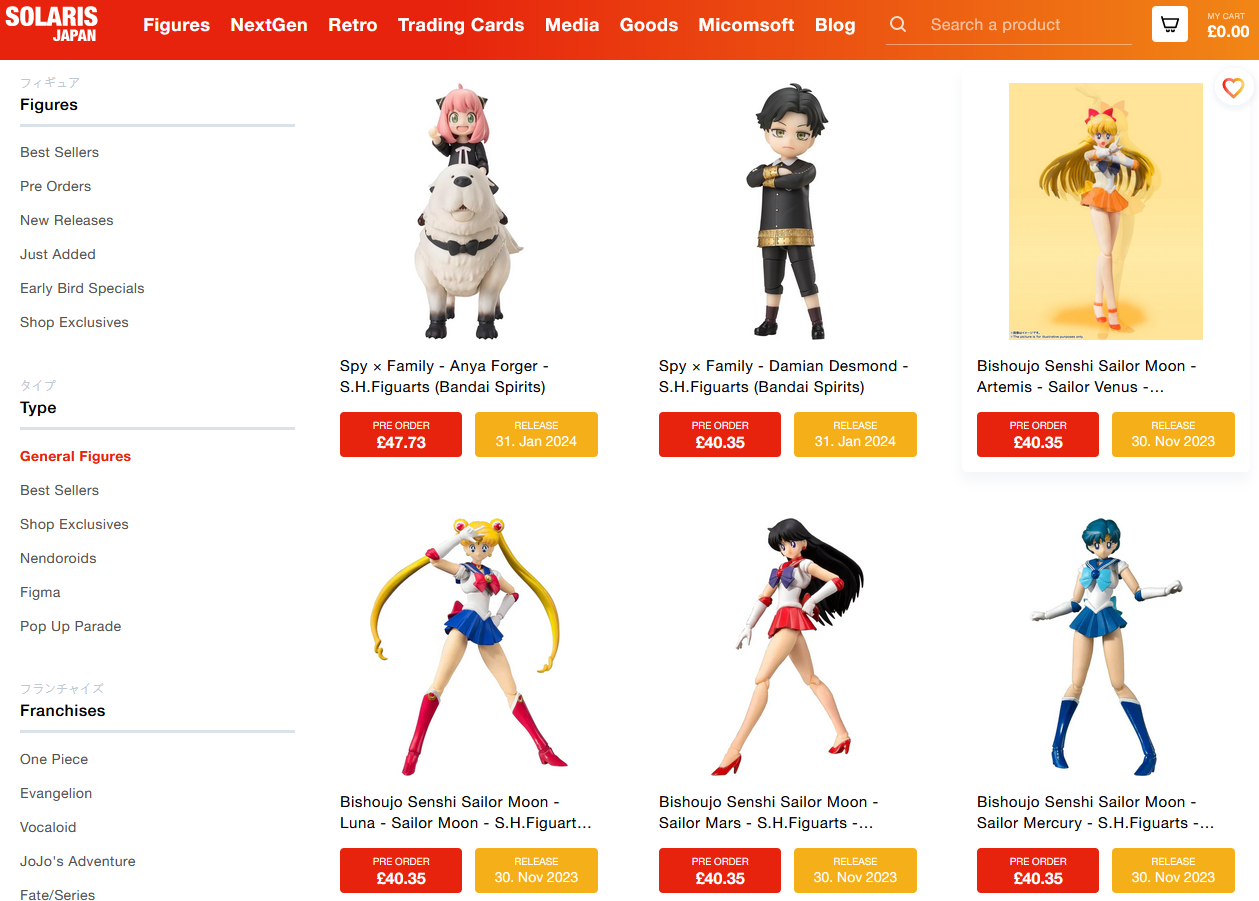
Task: Go to Solaris Japan home logo
Action: pyautogui.click(x=52, y=24)
